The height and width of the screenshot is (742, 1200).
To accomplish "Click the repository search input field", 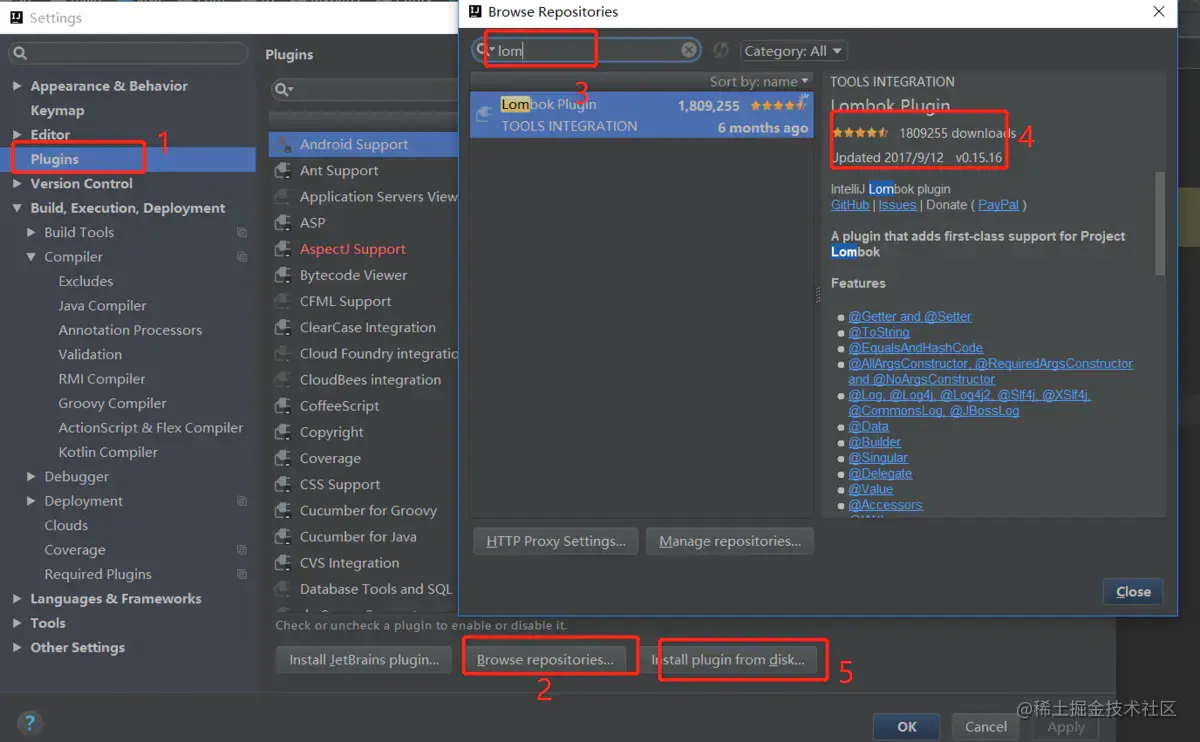I will (x=586, y=50).
